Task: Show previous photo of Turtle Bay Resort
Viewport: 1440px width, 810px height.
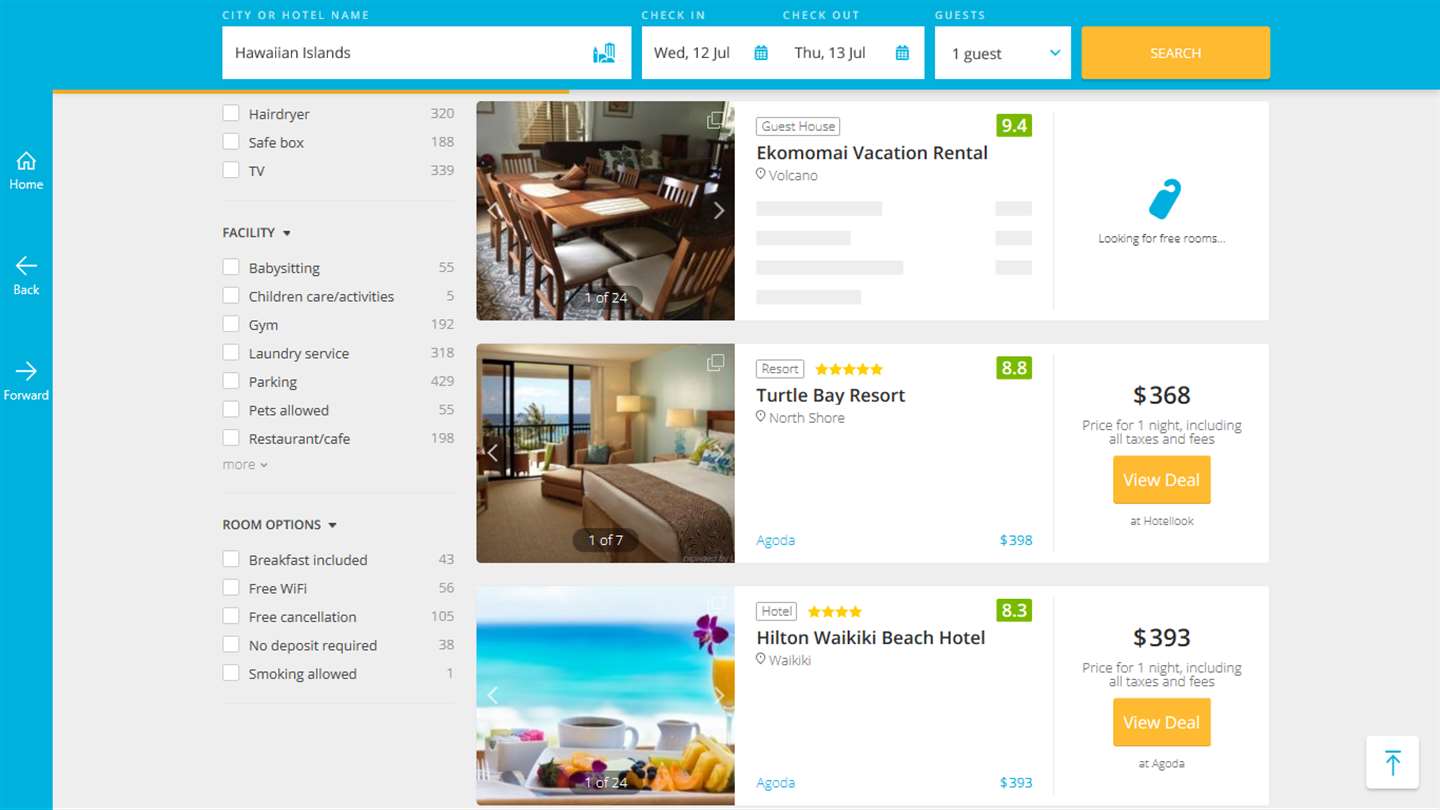Action: click(492, 453)
